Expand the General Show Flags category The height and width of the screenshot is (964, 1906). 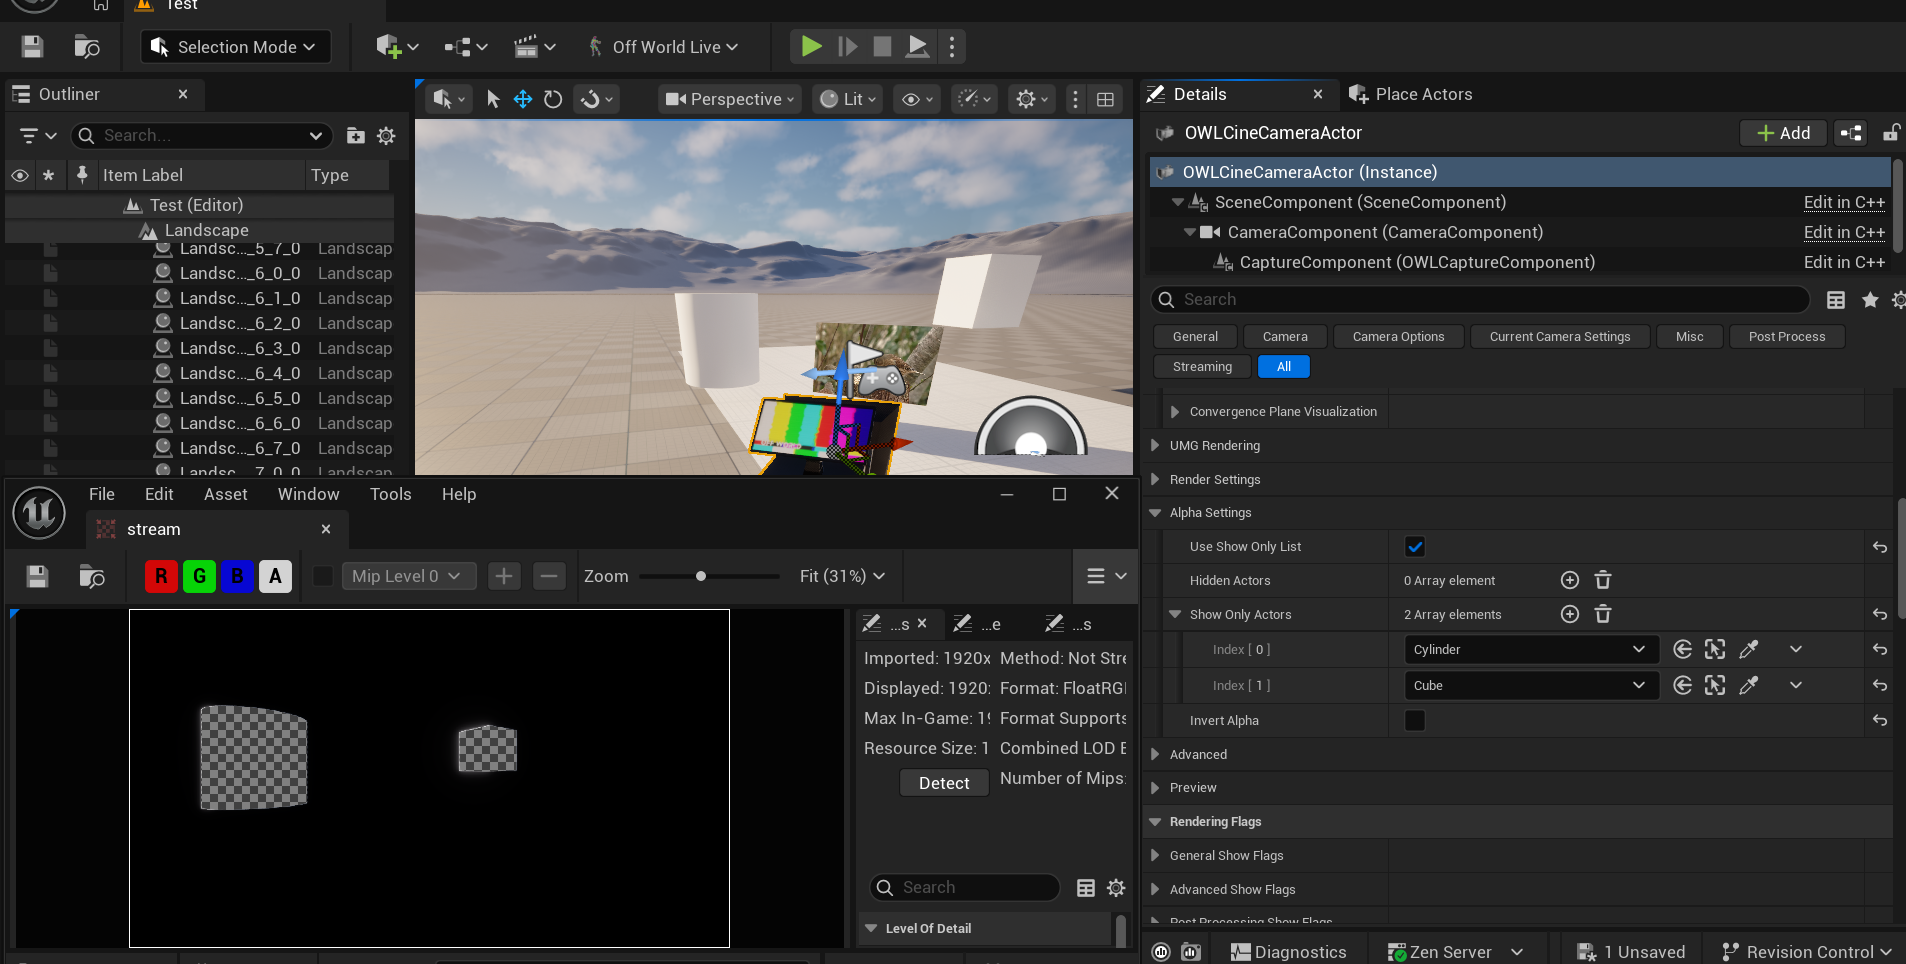pyautogui.click(x=1156, y=856)
